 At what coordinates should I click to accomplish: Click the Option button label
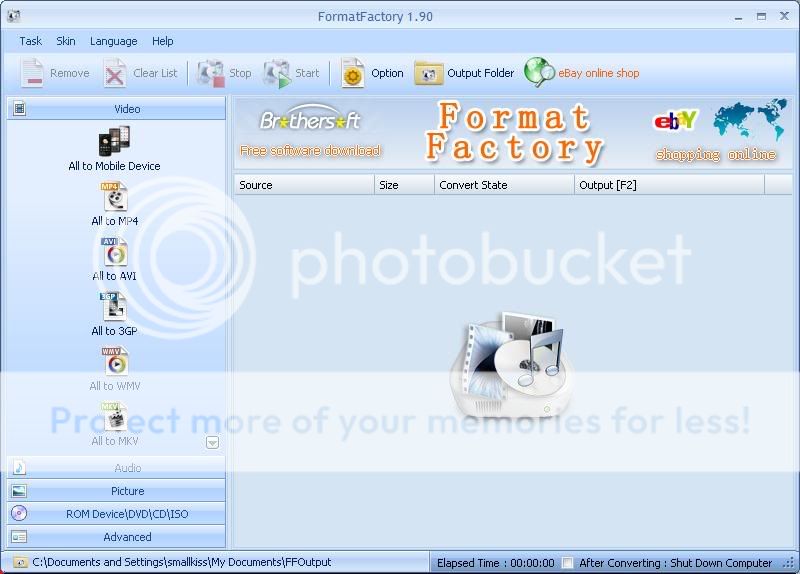click(387, 73)
